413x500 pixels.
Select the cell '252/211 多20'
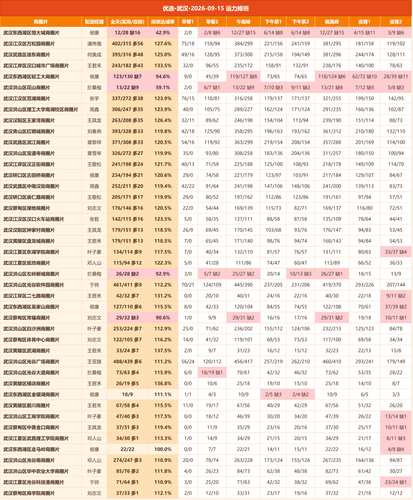(x=127, y=186)
